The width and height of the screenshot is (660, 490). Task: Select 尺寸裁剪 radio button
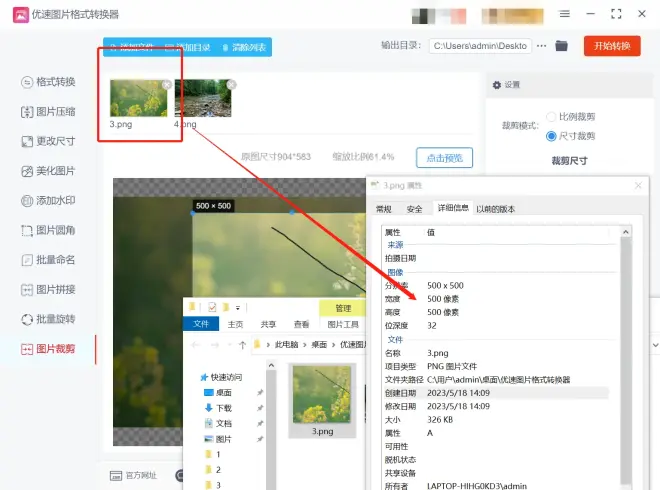pyautogui.click(x=551, y=136)
